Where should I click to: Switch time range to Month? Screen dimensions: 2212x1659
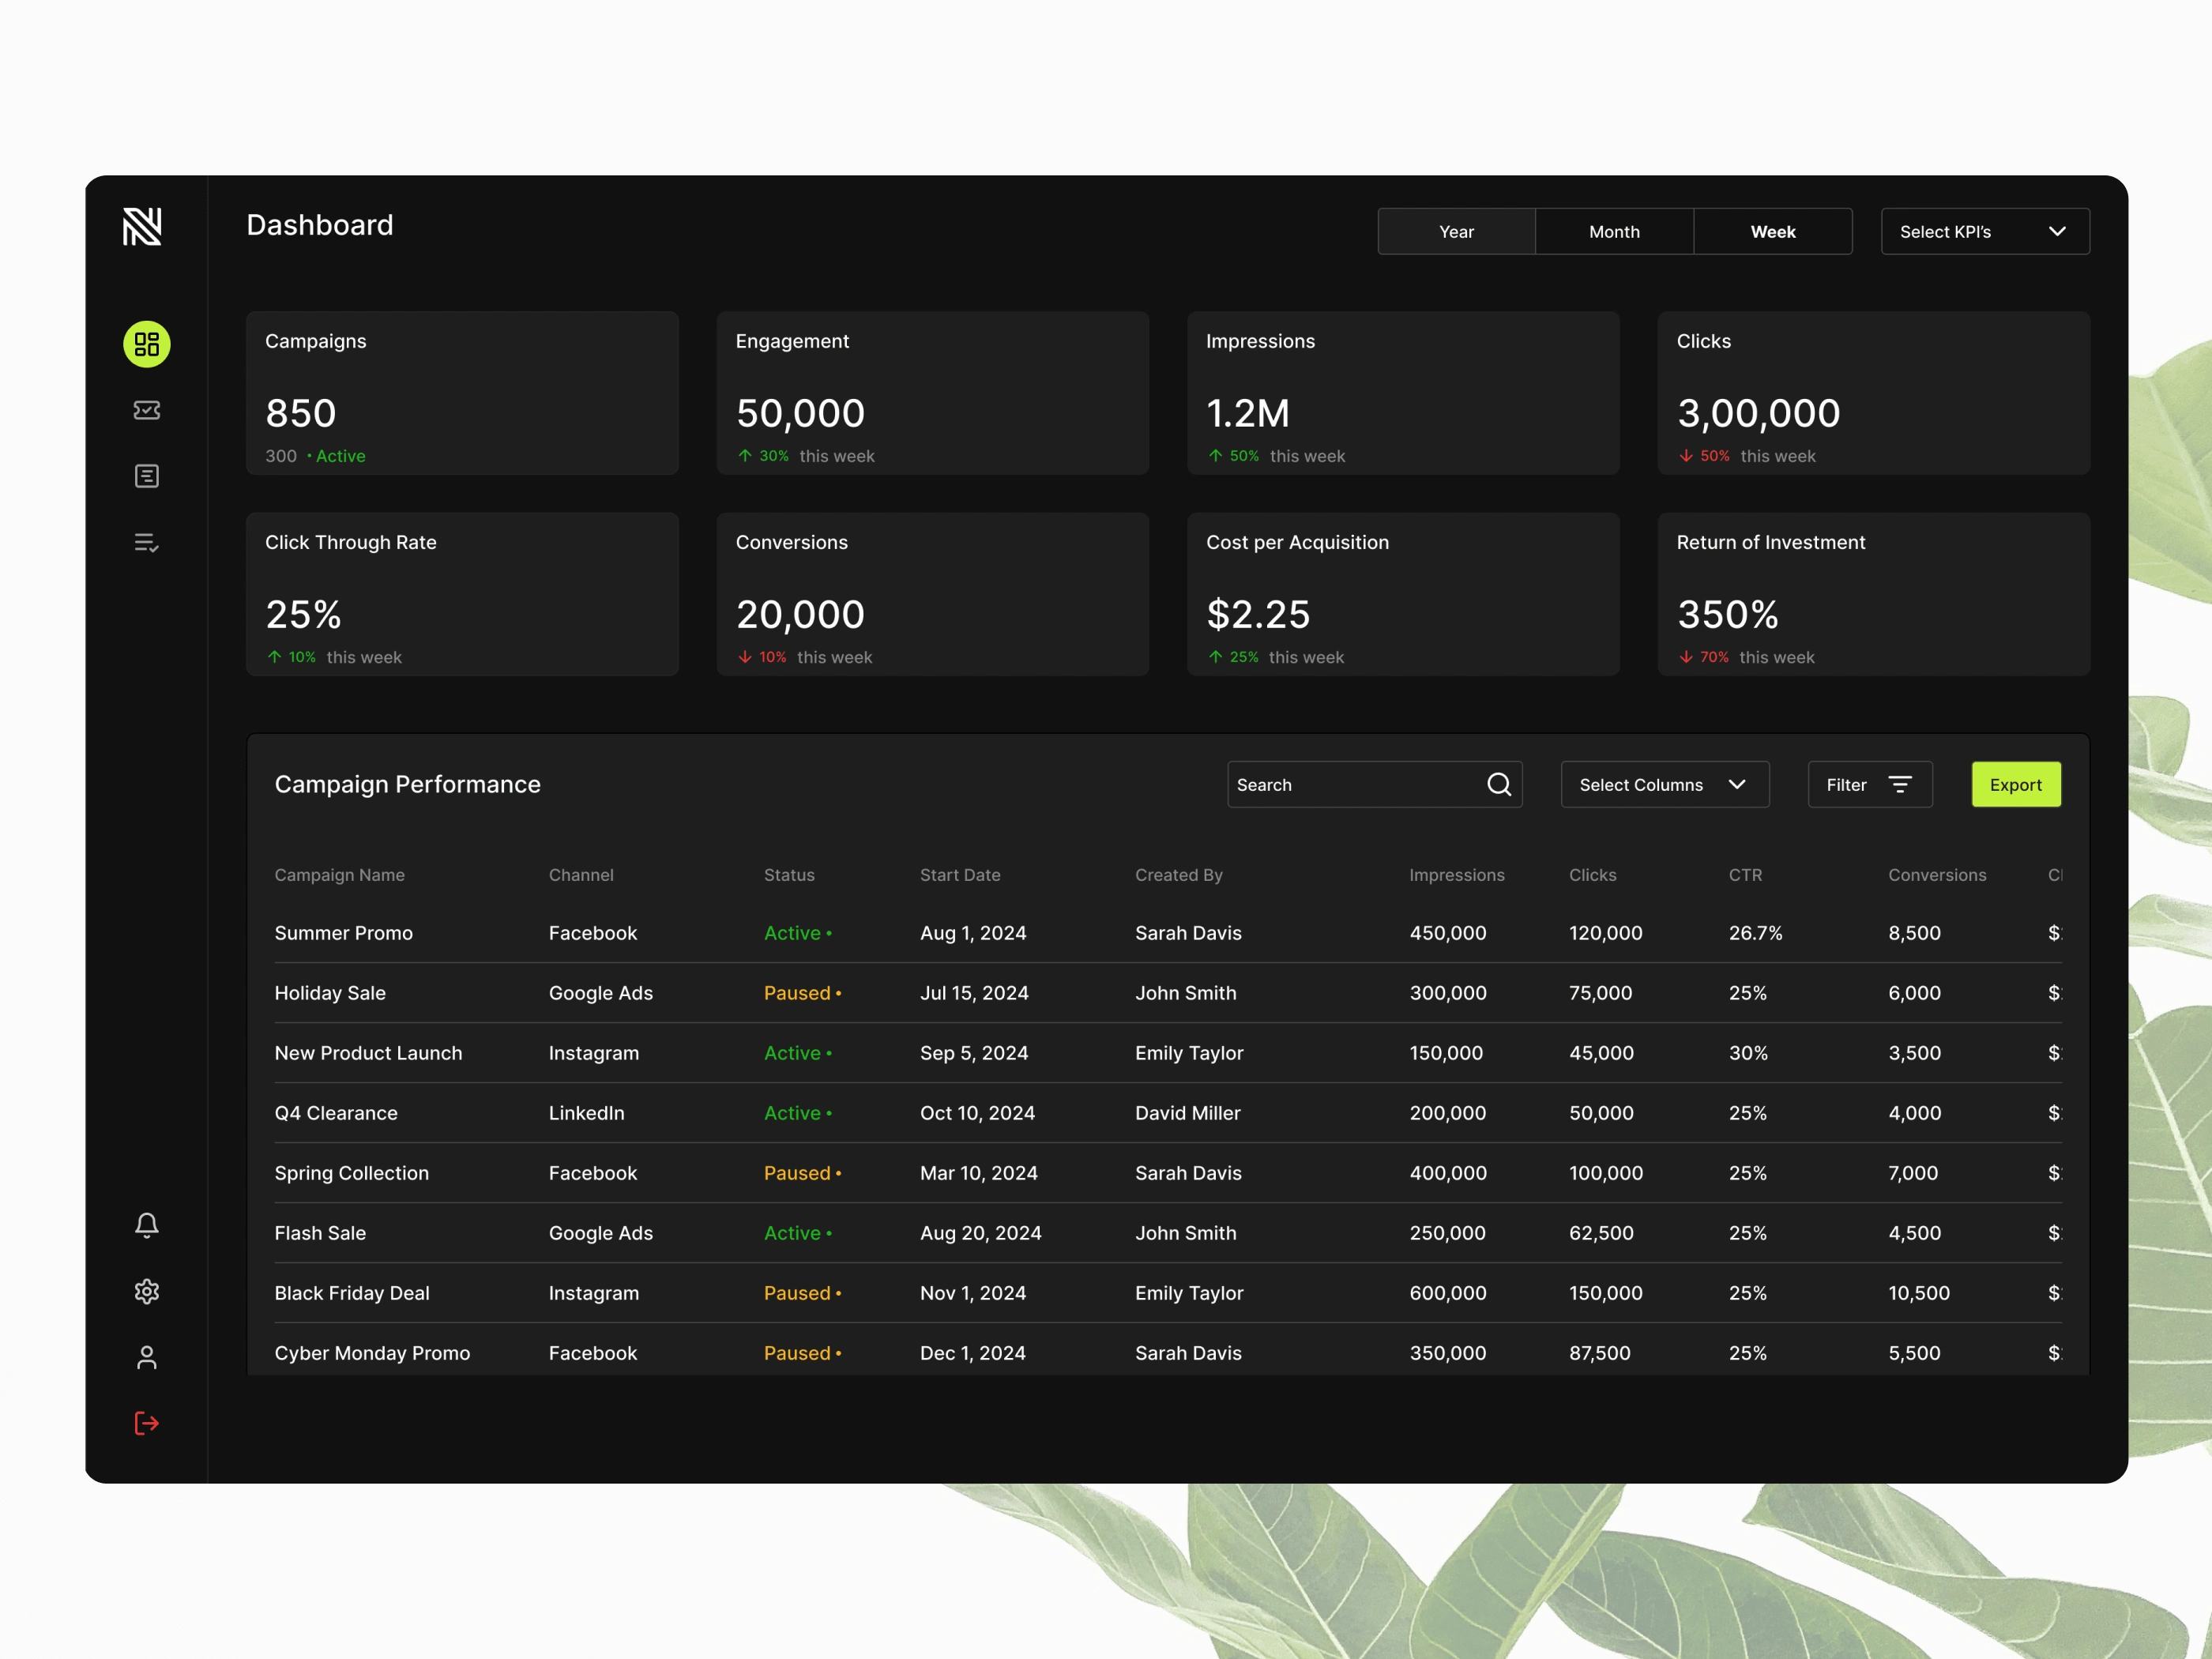[1614, 232]
